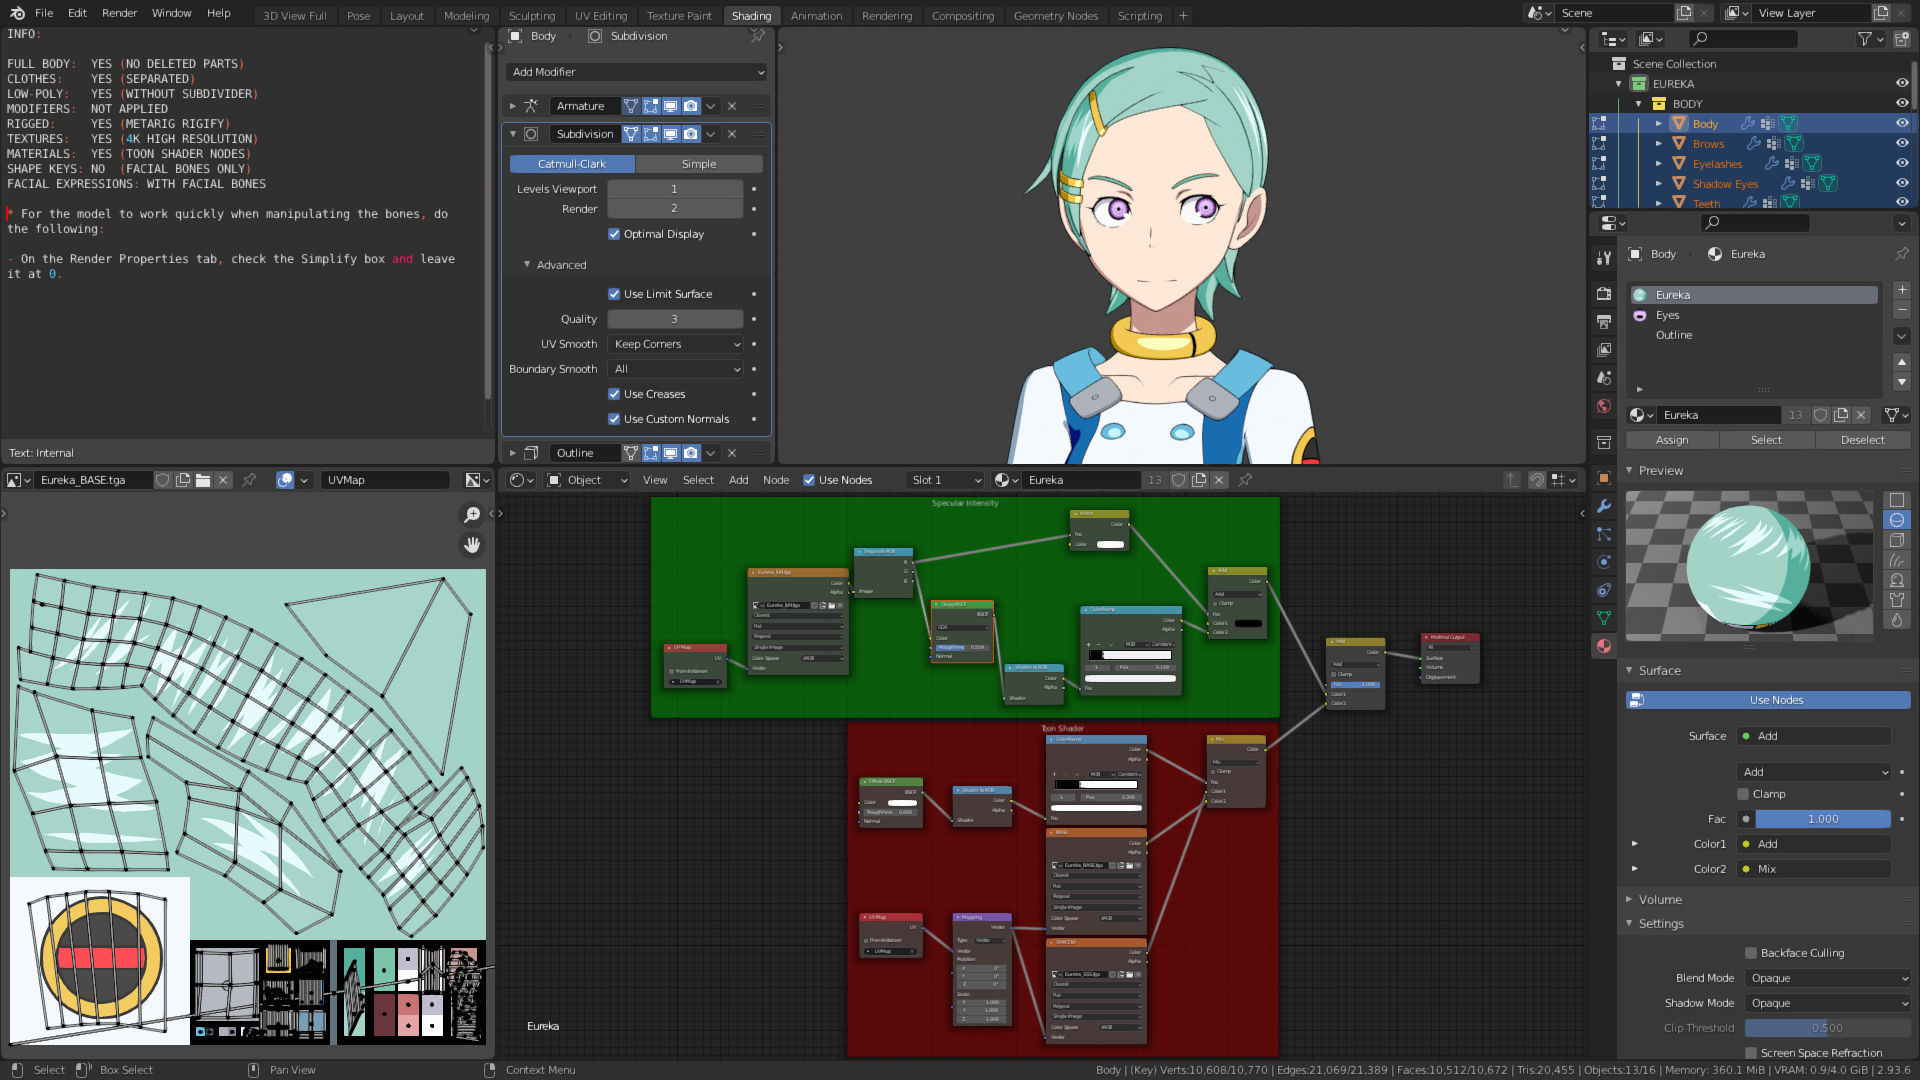1920x1080 pixels.
Task: Open the Add Modifier dropdown
Action: (x=637, y=72)
